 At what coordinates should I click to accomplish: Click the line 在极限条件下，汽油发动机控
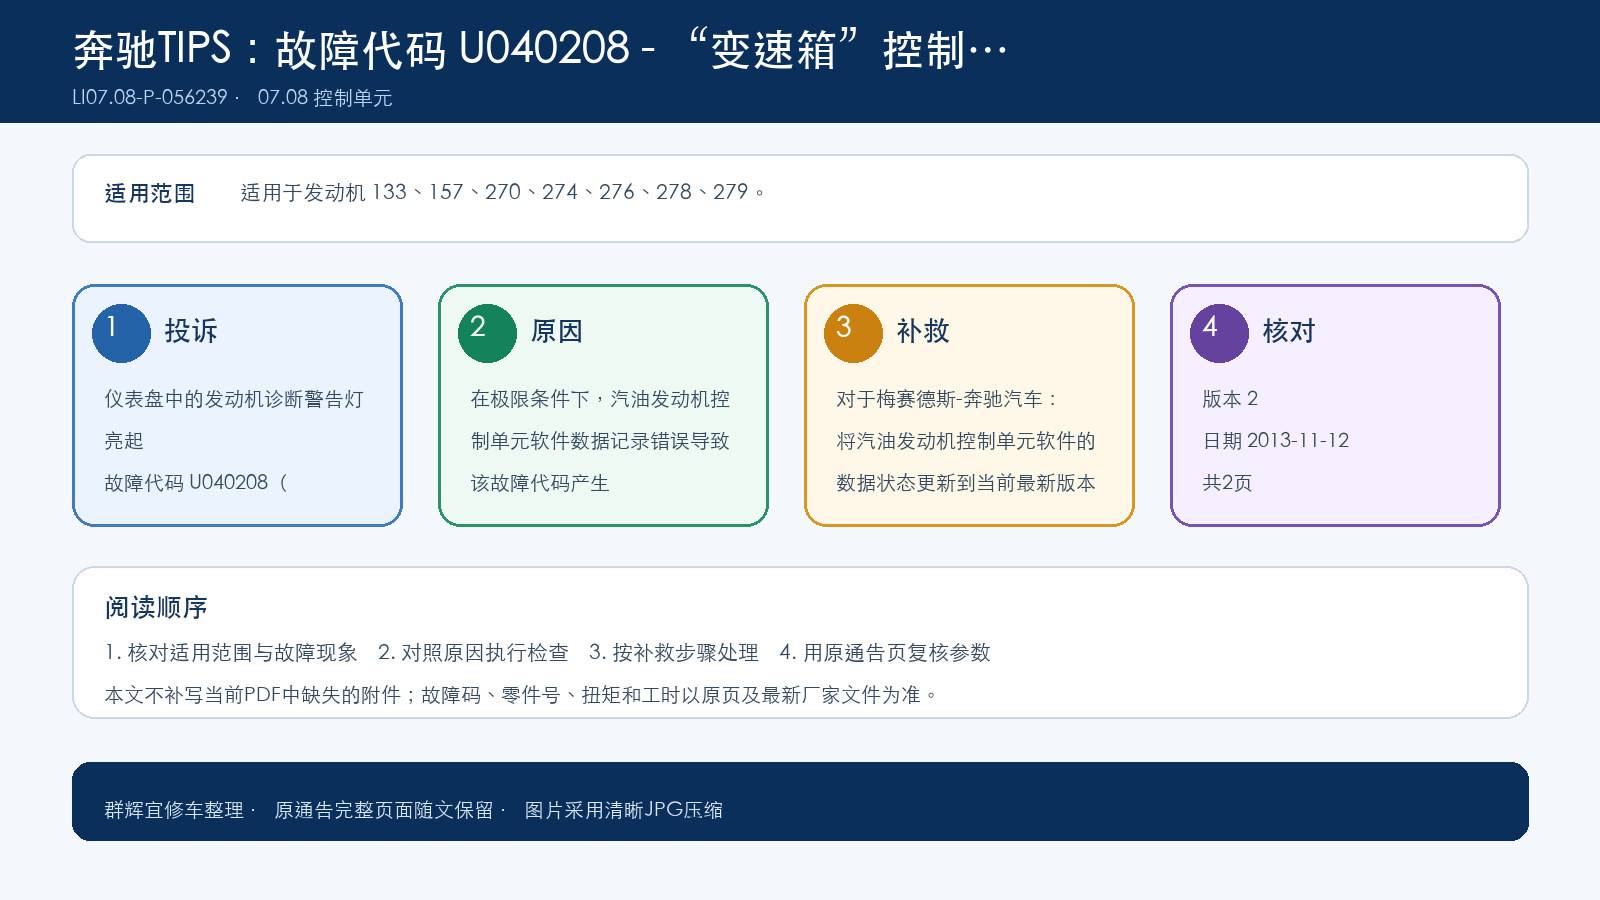(600, 399)
